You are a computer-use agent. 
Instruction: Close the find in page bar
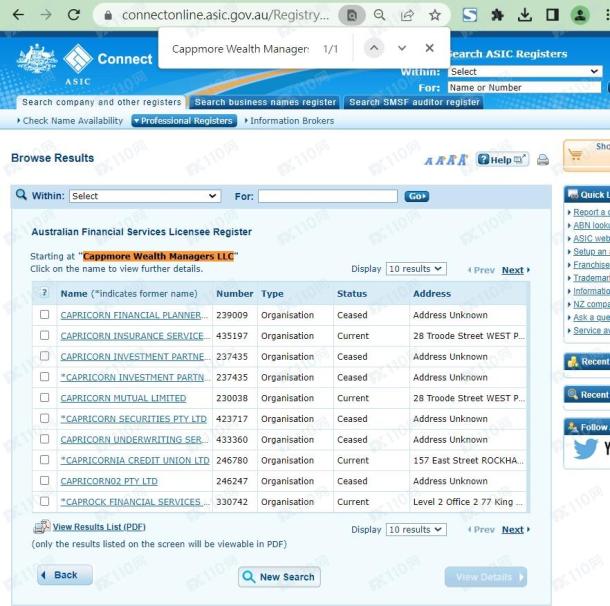(x=429, y=48)
